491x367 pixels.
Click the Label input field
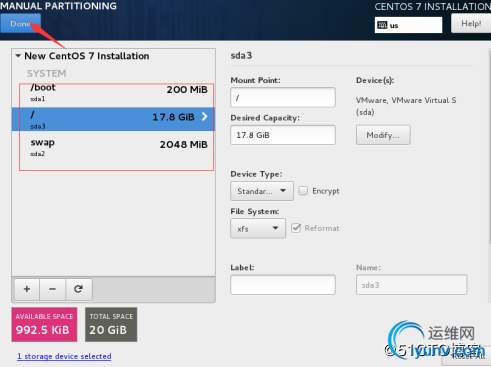click(283, 285)
